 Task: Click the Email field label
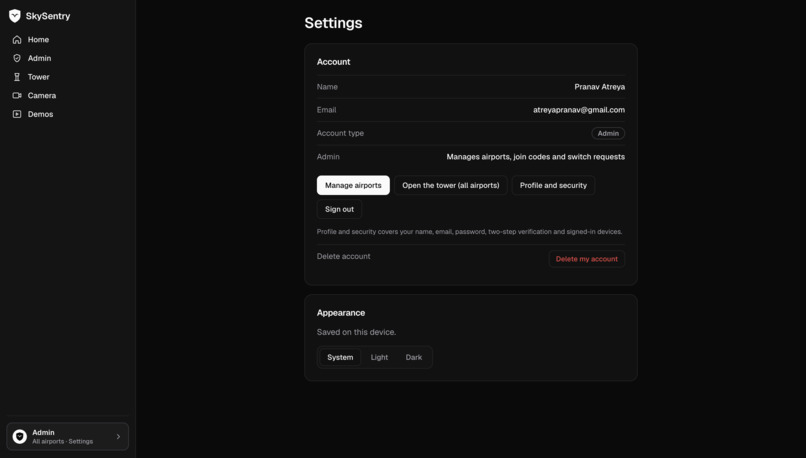(326, 110)
